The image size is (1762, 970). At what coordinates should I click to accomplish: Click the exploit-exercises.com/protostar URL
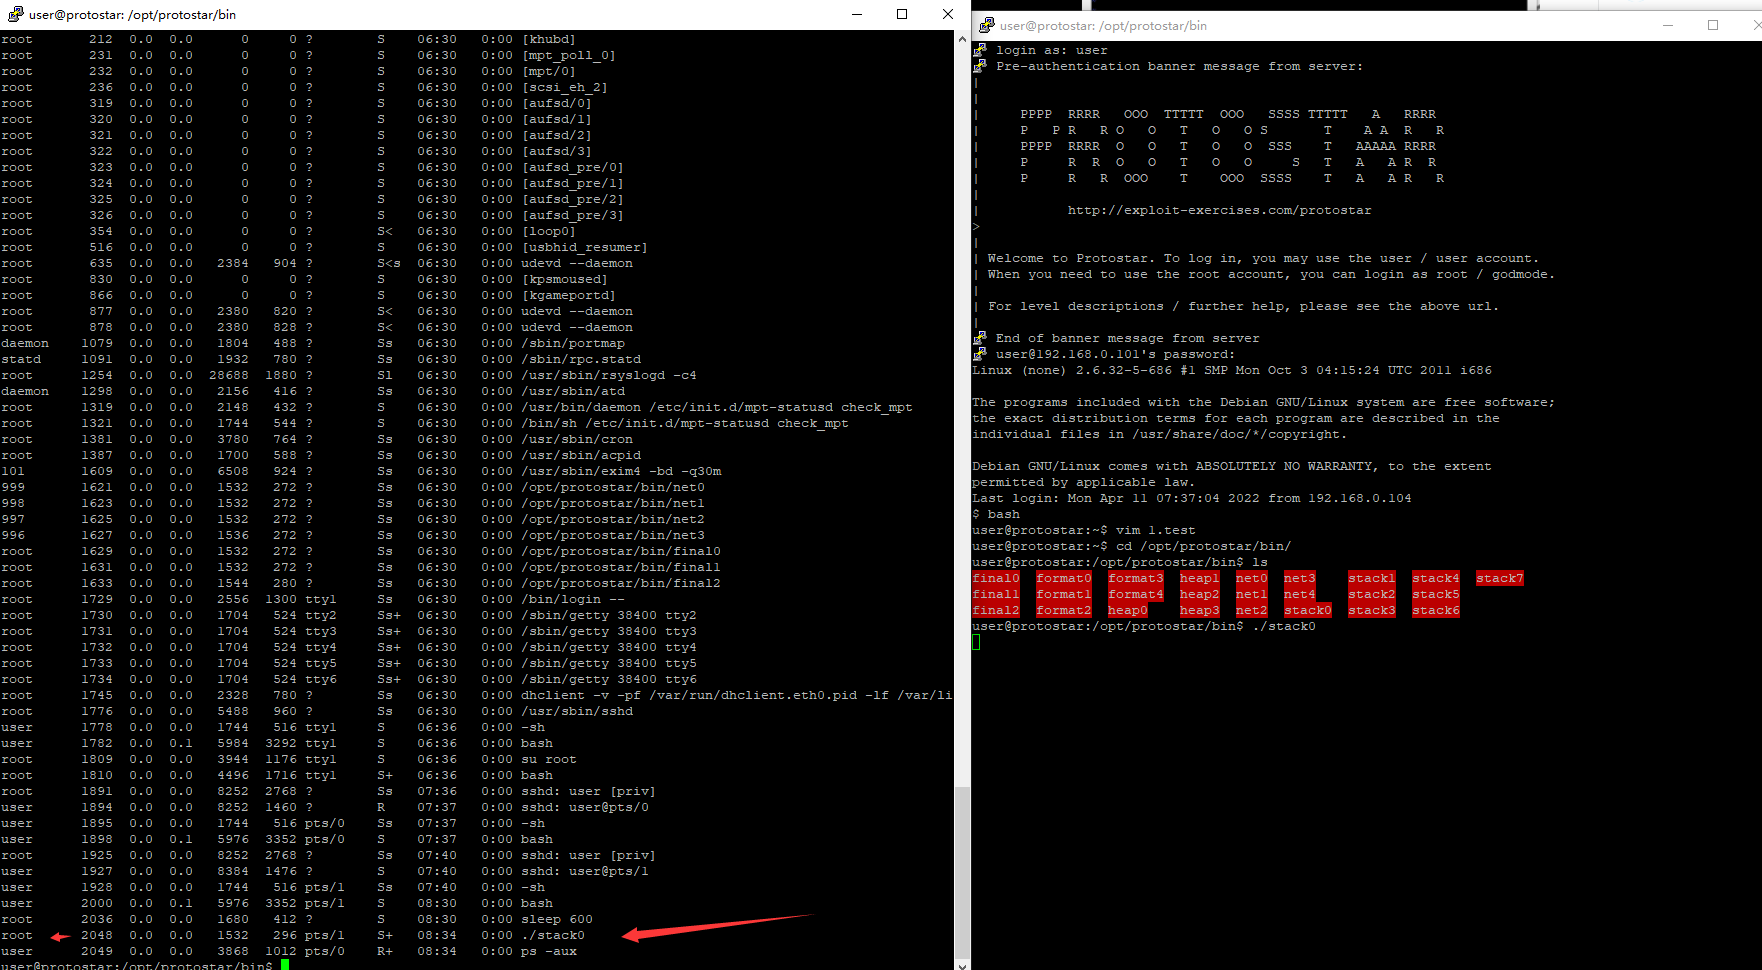(1220, 210)
